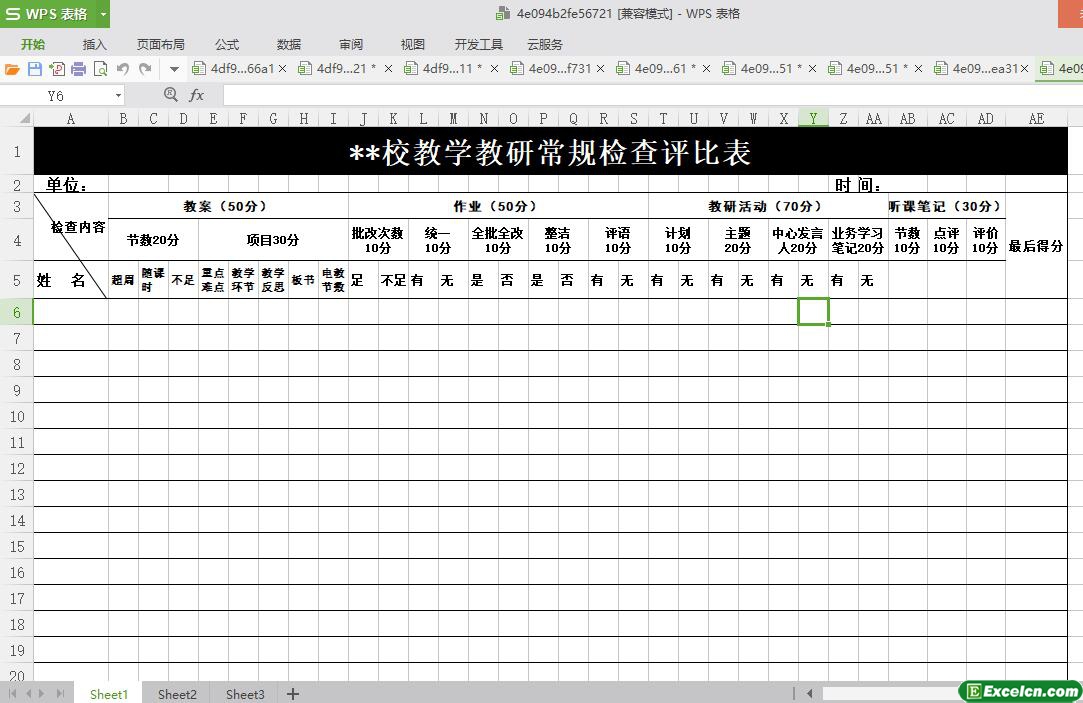Click the formula bar input field
Screen dimensions: 1083x703
tap(650, 95)
